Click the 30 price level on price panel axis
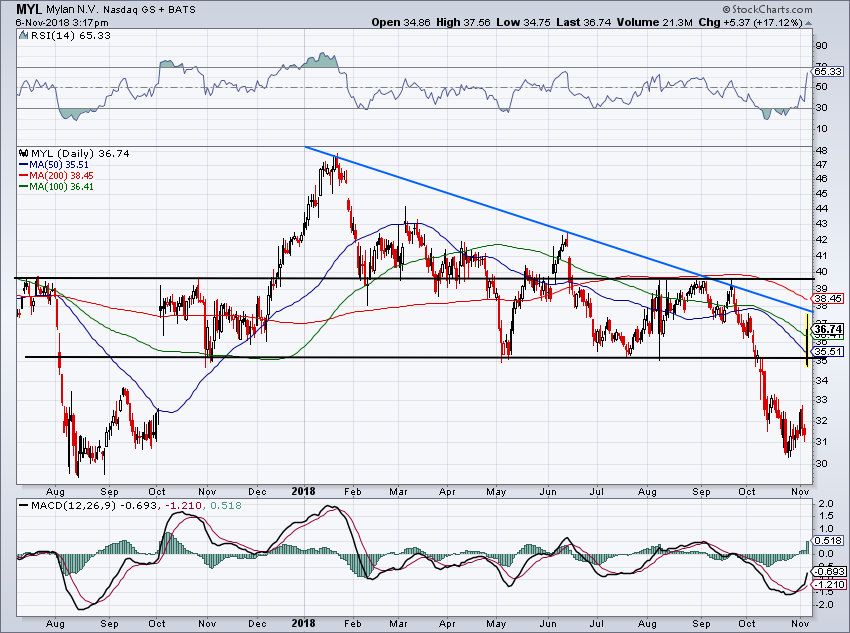 tap(821, 463)
